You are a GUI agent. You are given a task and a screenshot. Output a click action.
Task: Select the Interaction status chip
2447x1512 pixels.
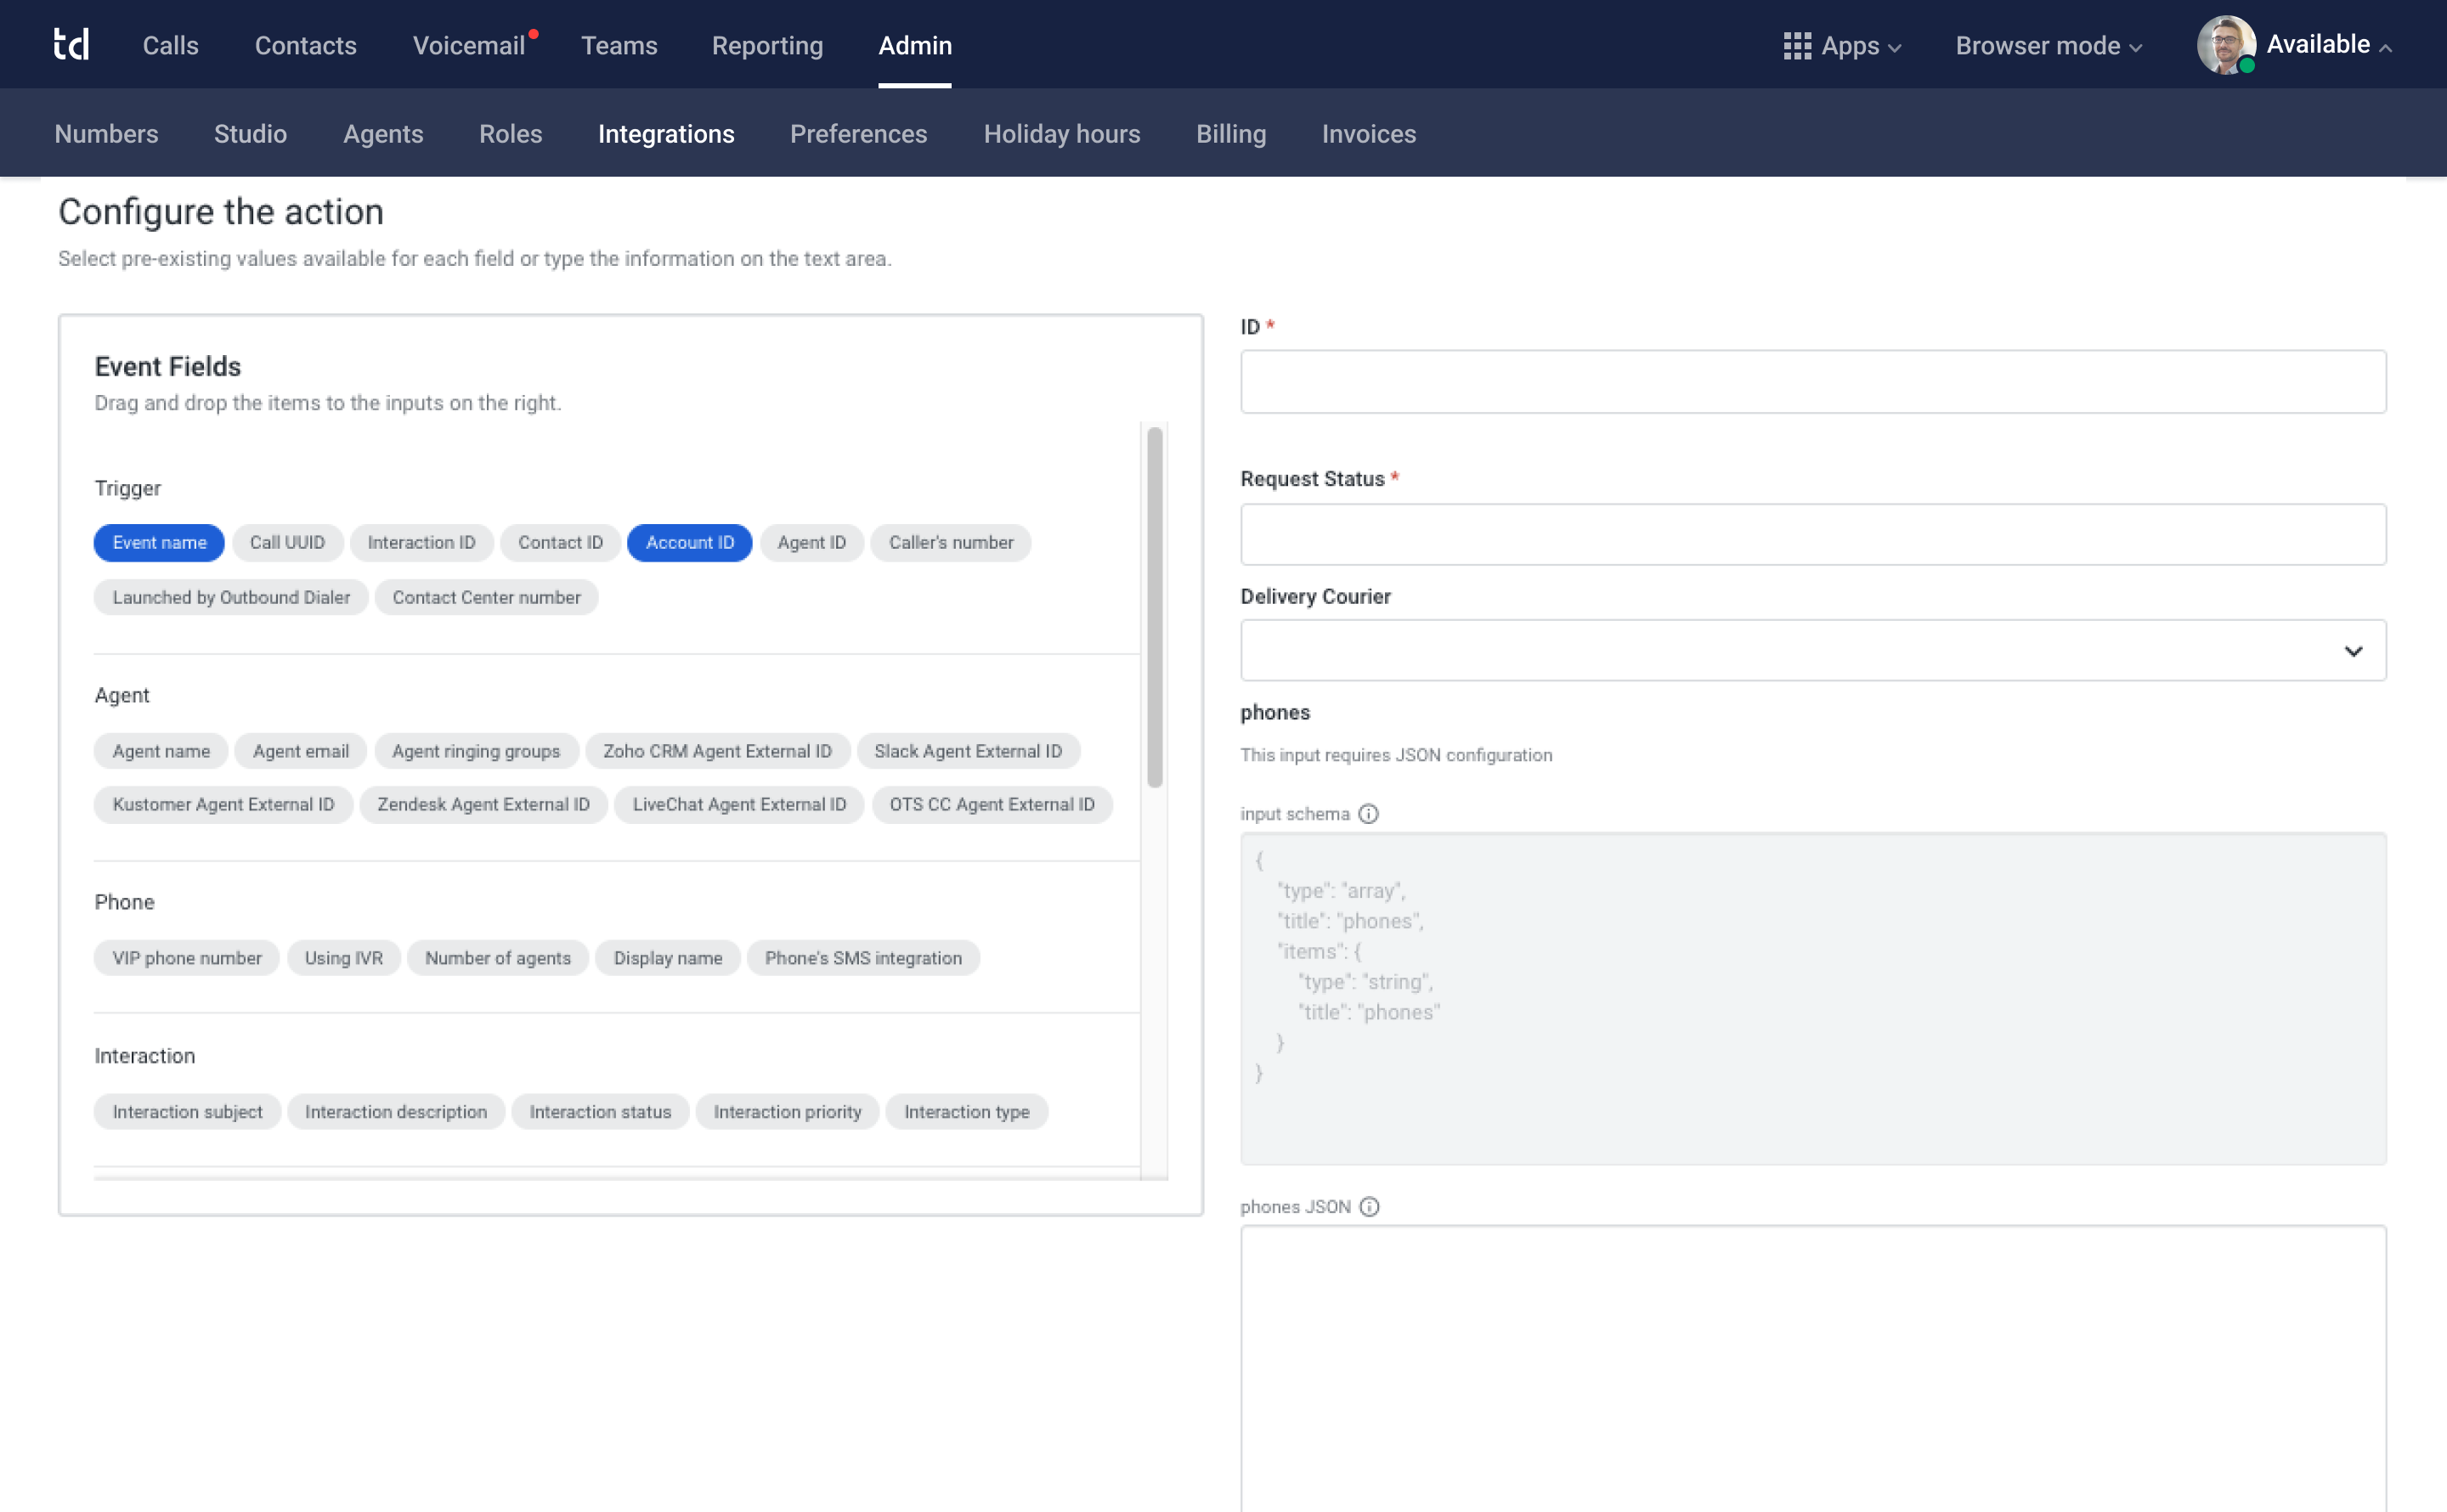(x=600, y=1112)
